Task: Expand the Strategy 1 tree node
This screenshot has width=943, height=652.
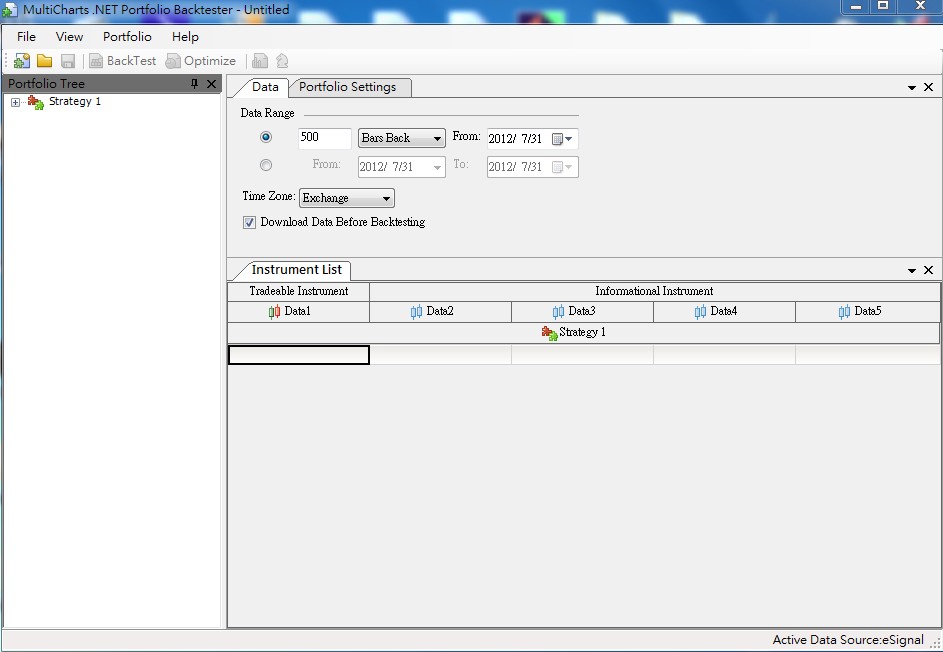Action: click(x=16, y=102)
